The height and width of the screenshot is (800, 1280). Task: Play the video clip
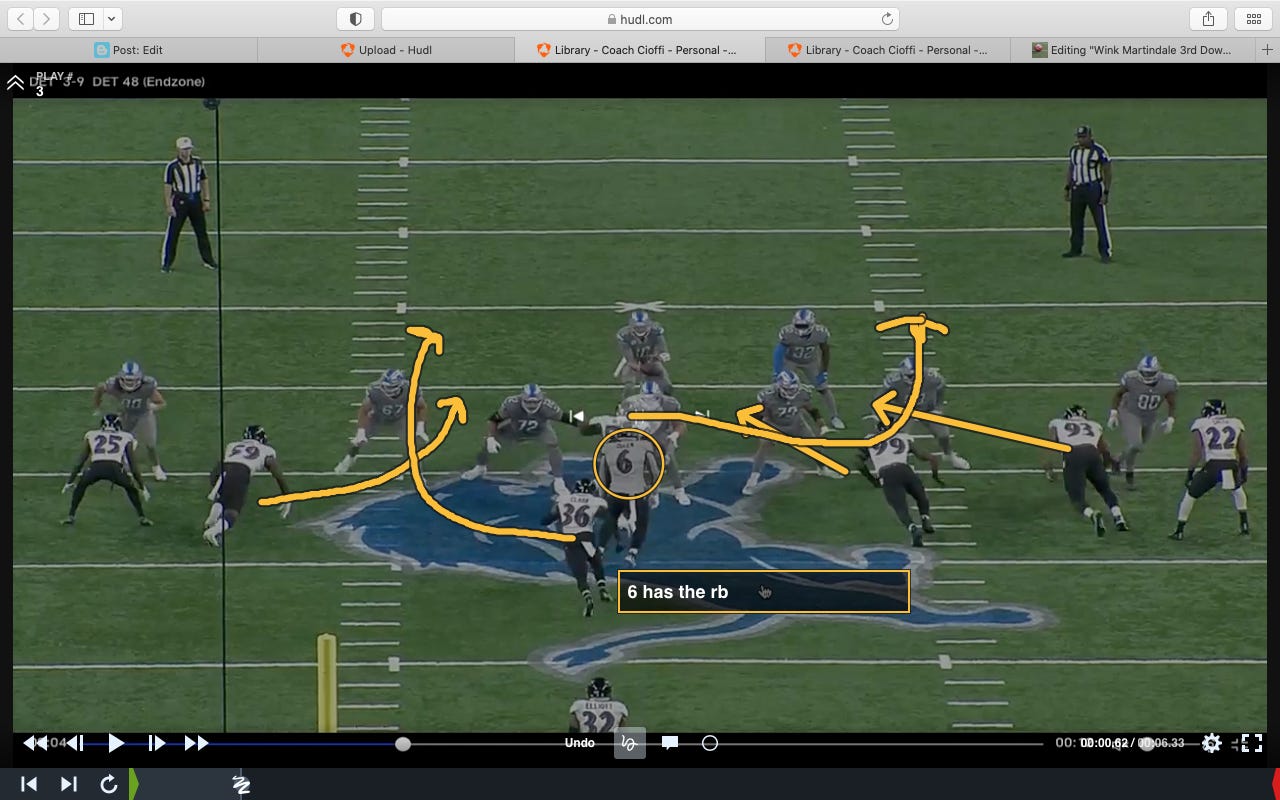point(116,743)
